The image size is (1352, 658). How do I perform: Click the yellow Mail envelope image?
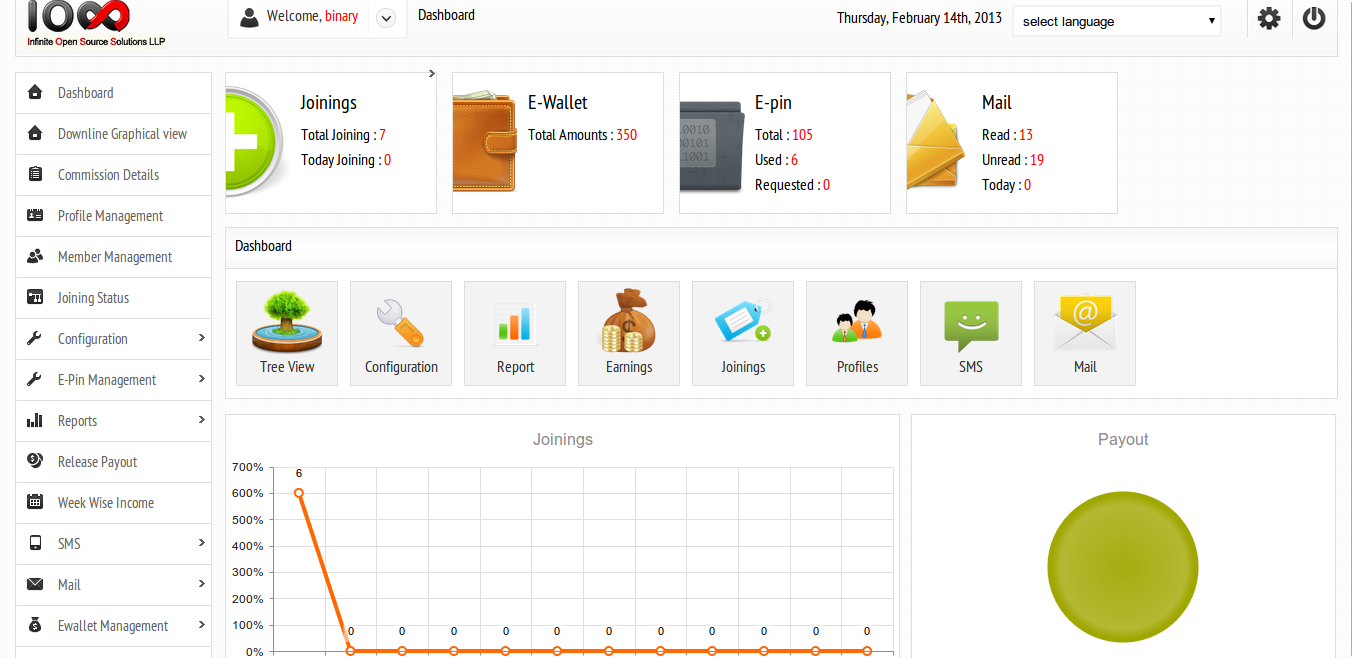[936, 139]
